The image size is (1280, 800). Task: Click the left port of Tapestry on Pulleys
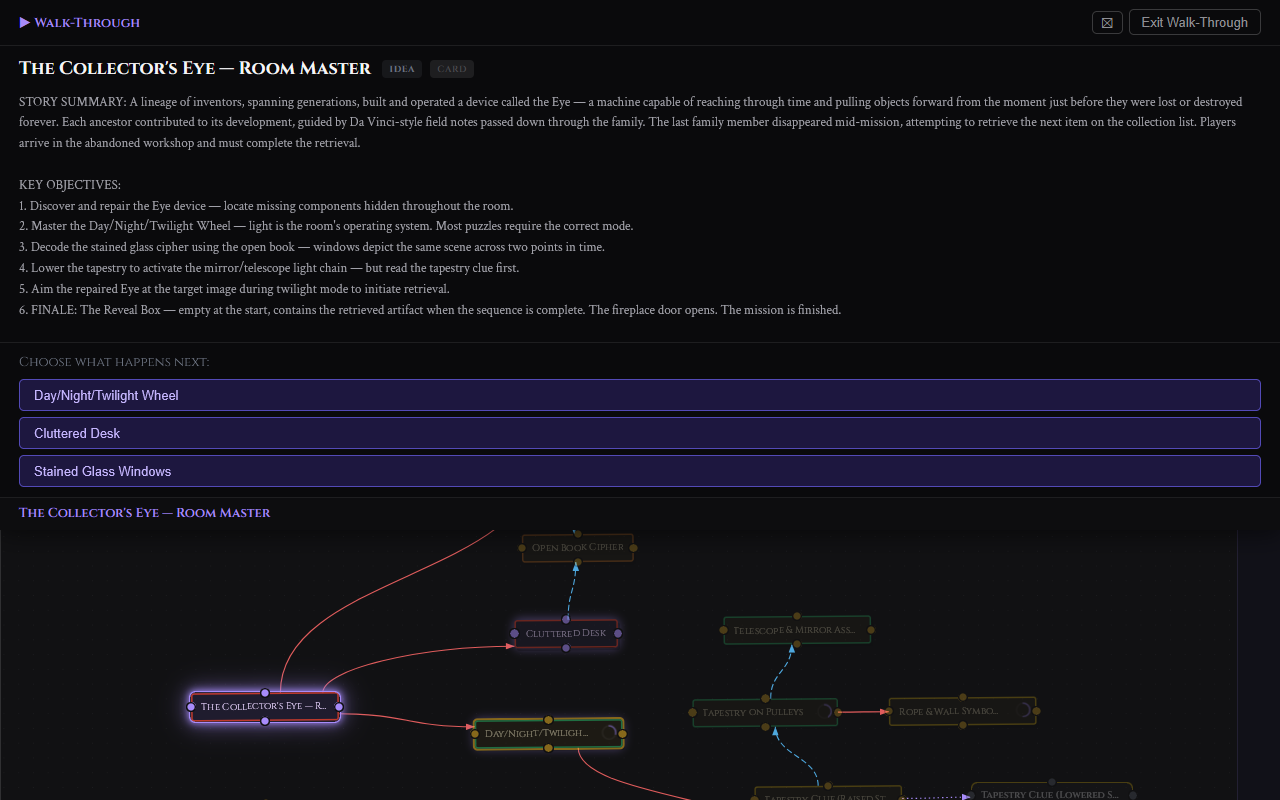693,713
